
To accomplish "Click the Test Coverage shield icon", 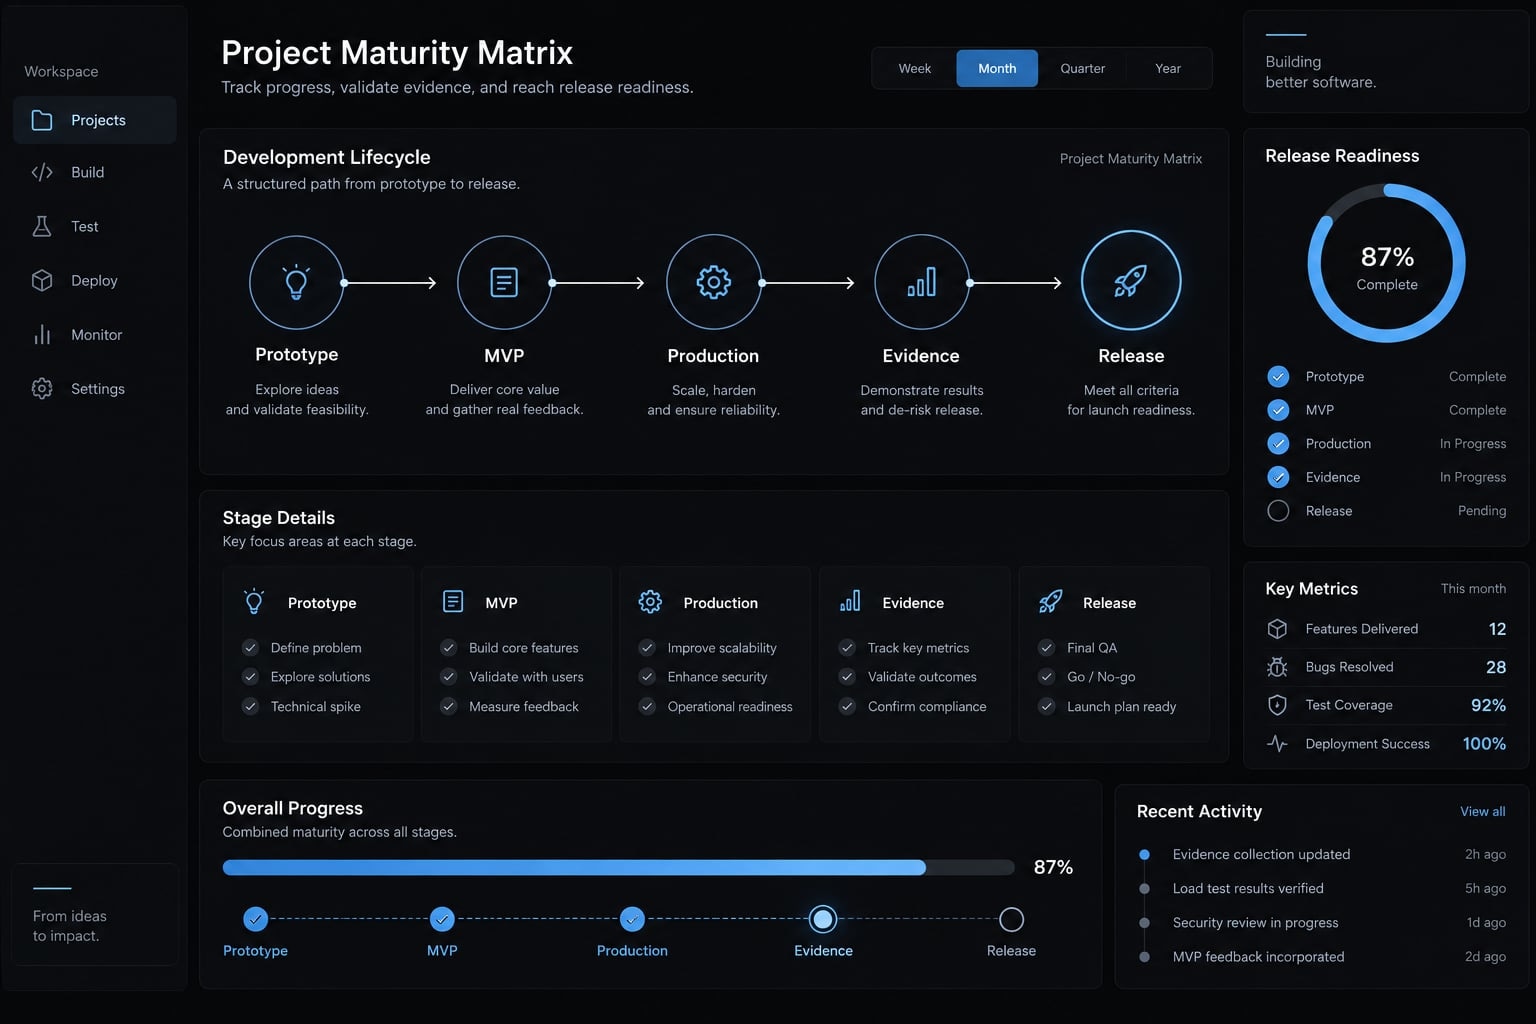I will (x=1277, y=705).
